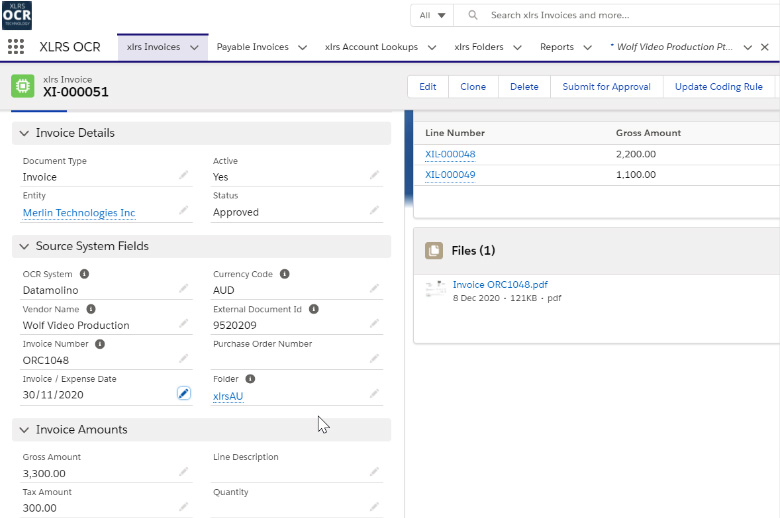Viewport: 780px width, 518px height.
Task: Click the info icon beside OCR System
Action: [x=84, y=274]
